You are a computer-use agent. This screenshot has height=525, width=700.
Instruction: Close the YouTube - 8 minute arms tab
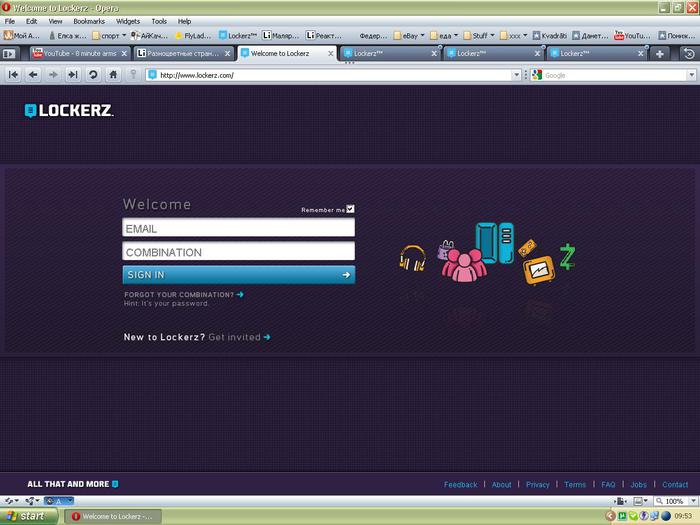(x=124, y=54)
